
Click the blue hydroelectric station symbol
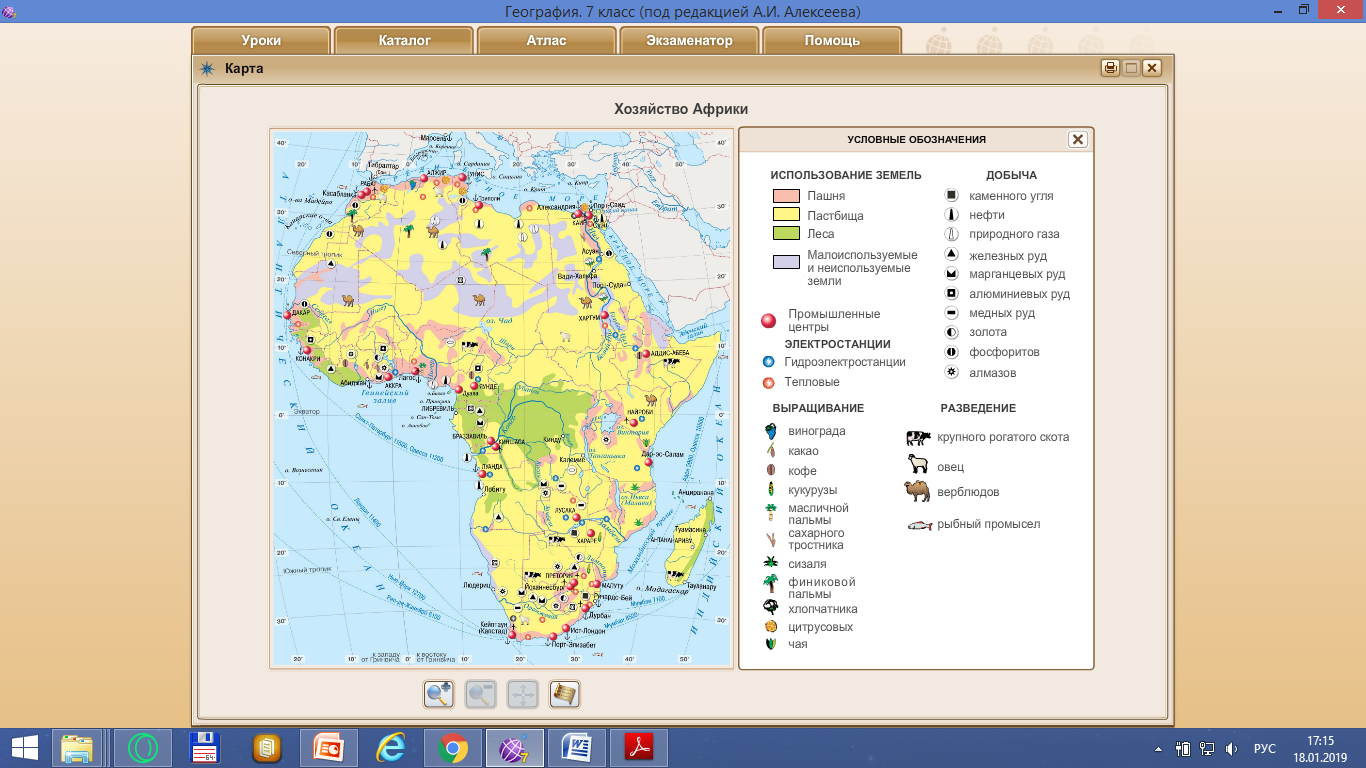coord(768,362)
